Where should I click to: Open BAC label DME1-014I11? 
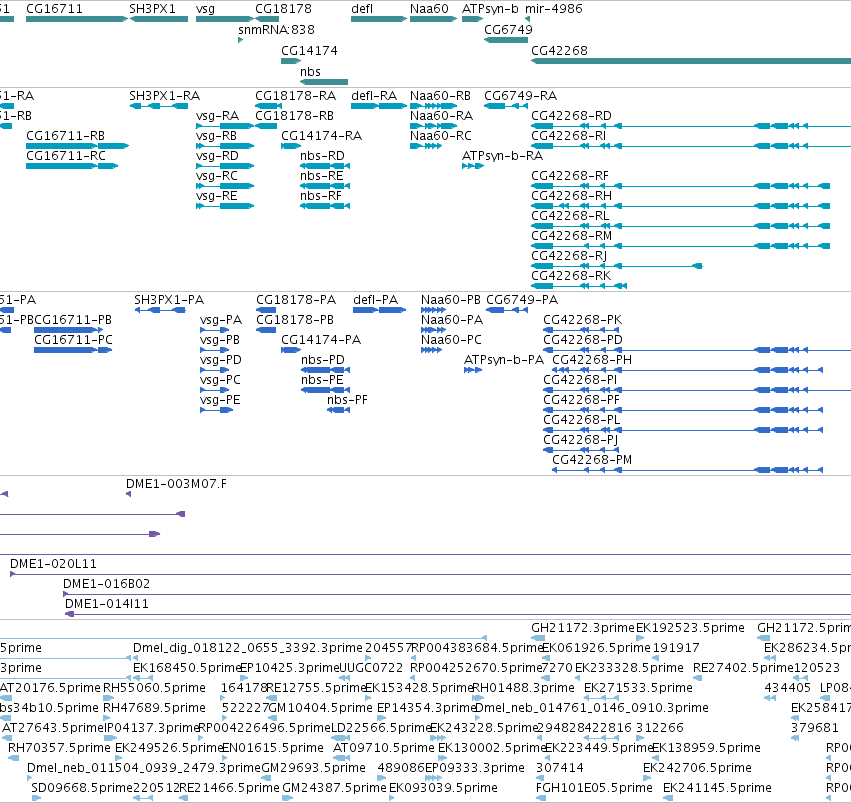point(107,604)
